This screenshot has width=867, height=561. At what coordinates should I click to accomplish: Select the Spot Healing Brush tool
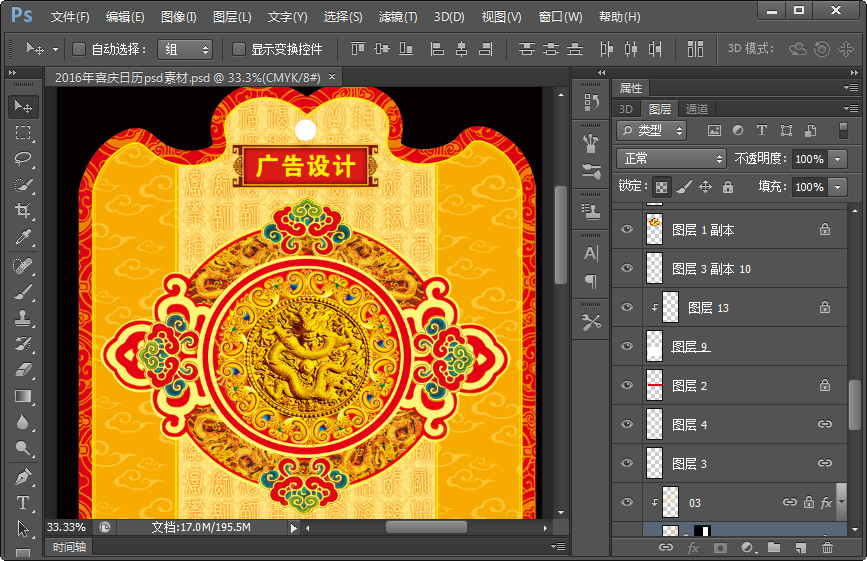point(23,266)
